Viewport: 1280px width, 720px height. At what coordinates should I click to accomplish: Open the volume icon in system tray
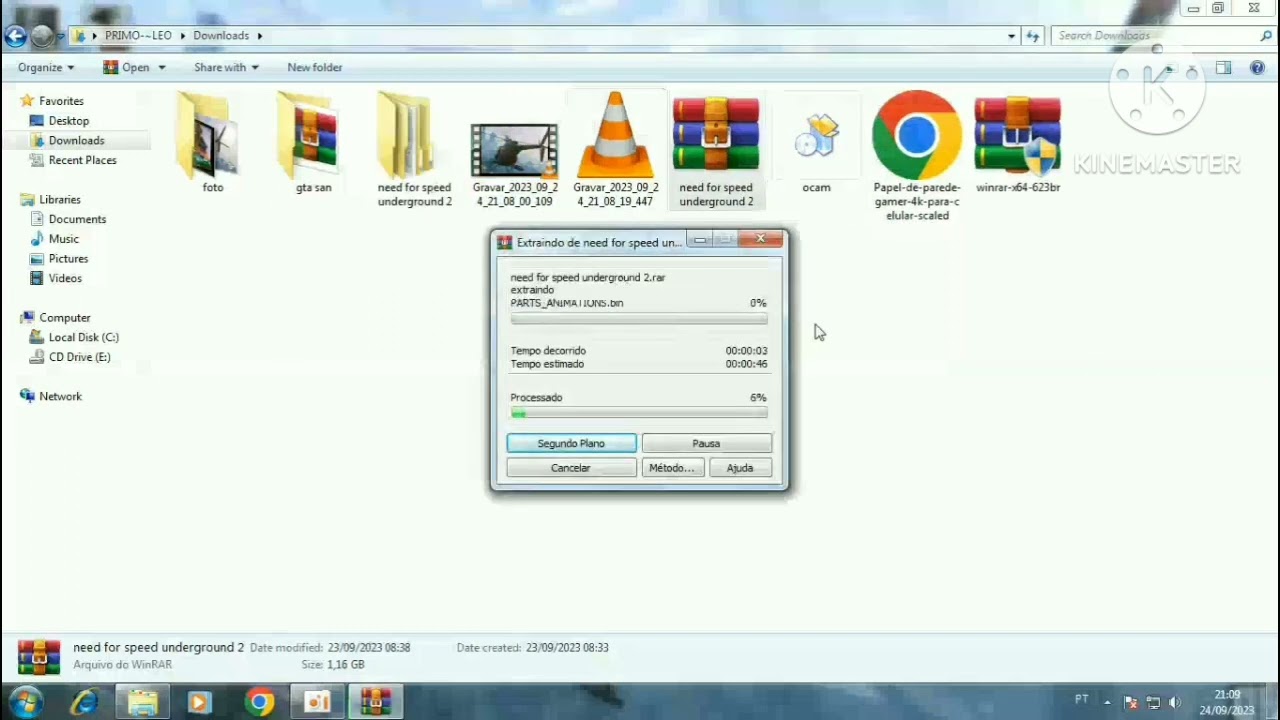click(x=1174, y=702)
